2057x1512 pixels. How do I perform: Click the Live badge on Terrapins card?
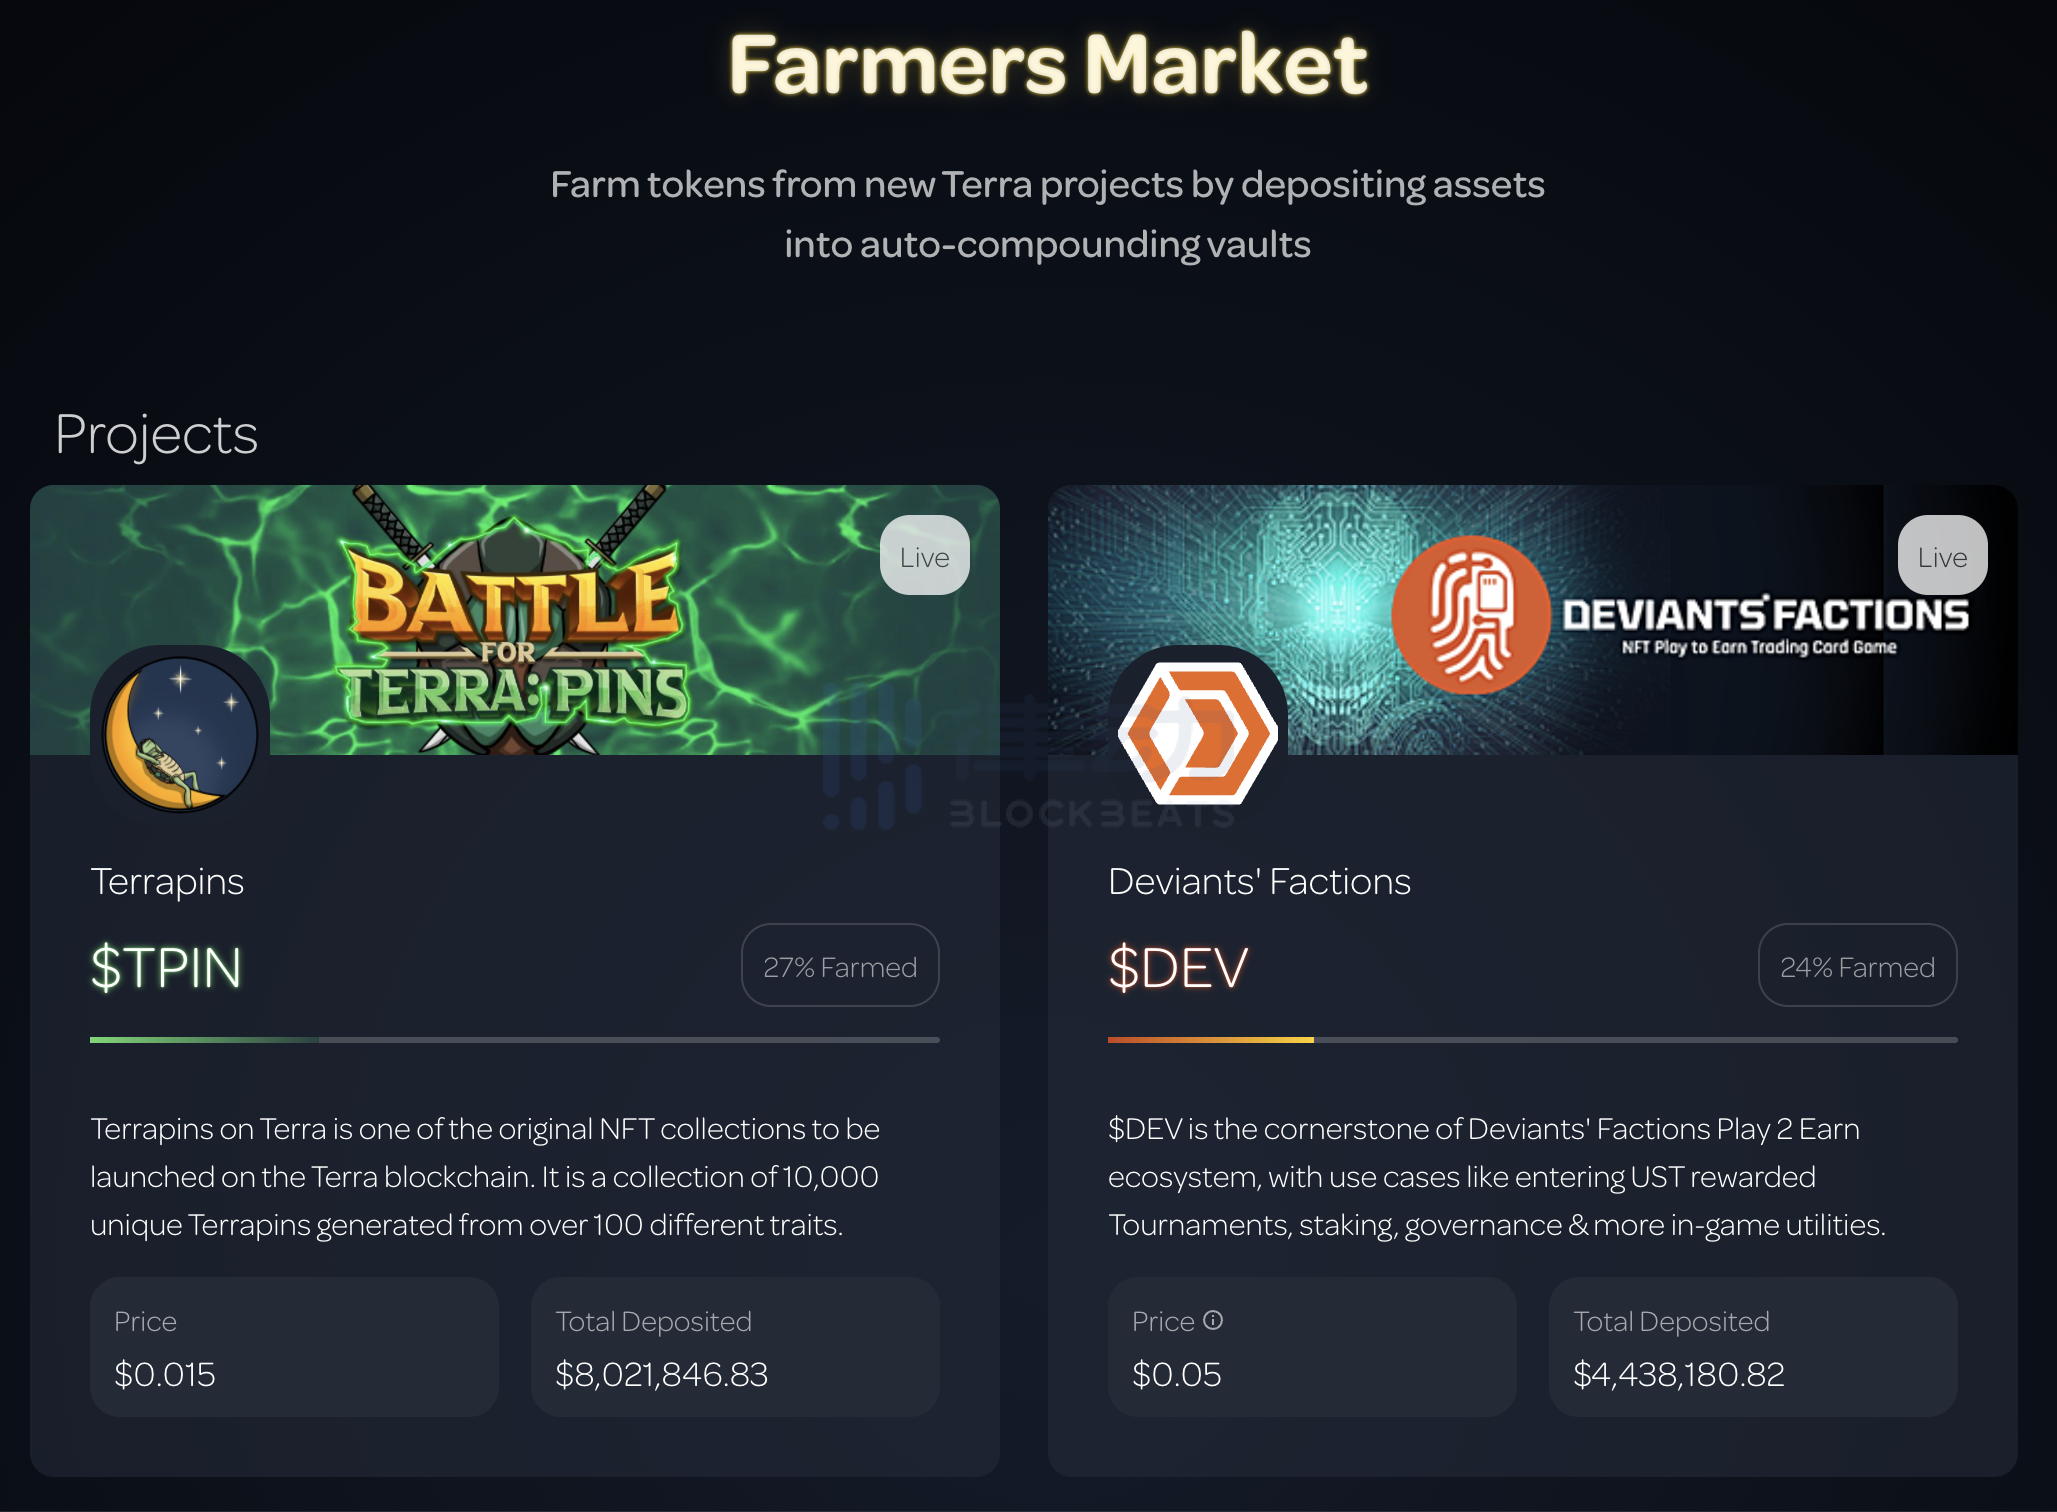pos(924,556)
